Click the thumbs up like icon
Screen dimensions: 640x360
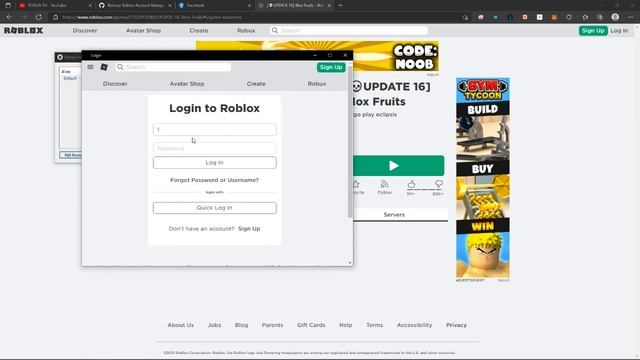[411, 184]
